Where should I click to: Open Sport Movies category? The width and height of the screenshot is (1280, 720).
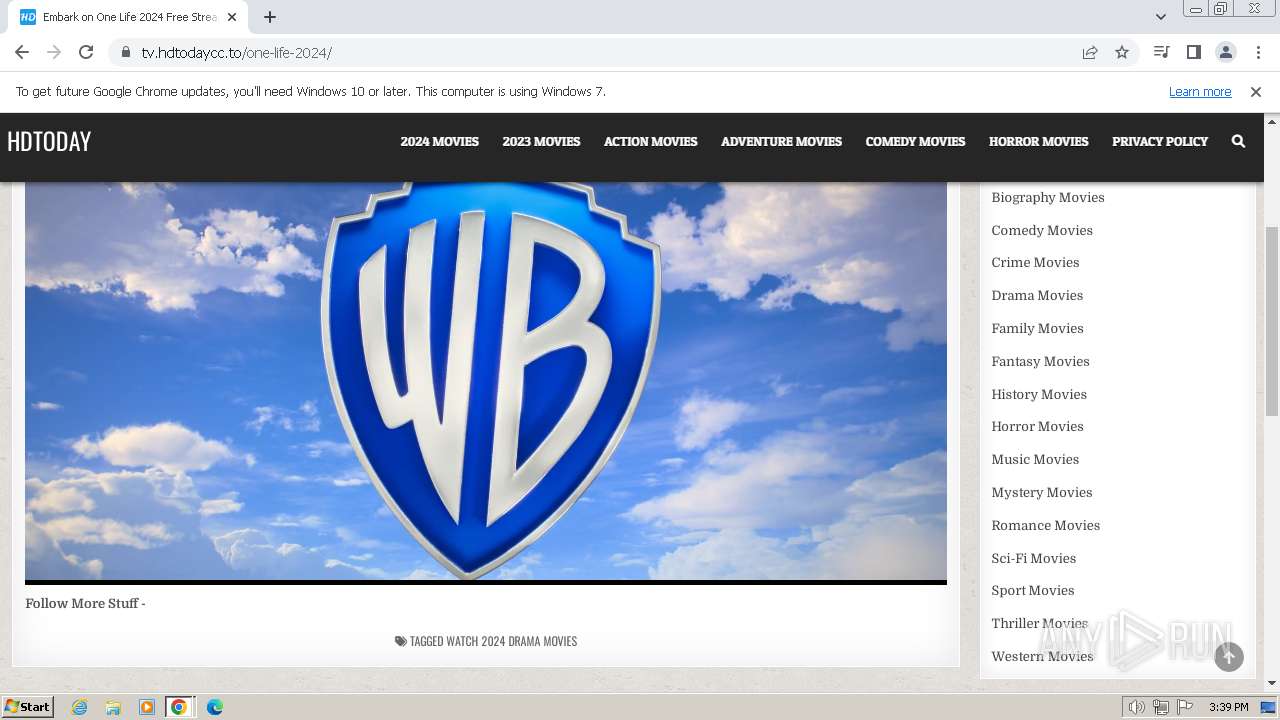pyautogui.click(x=1032, y=591)
